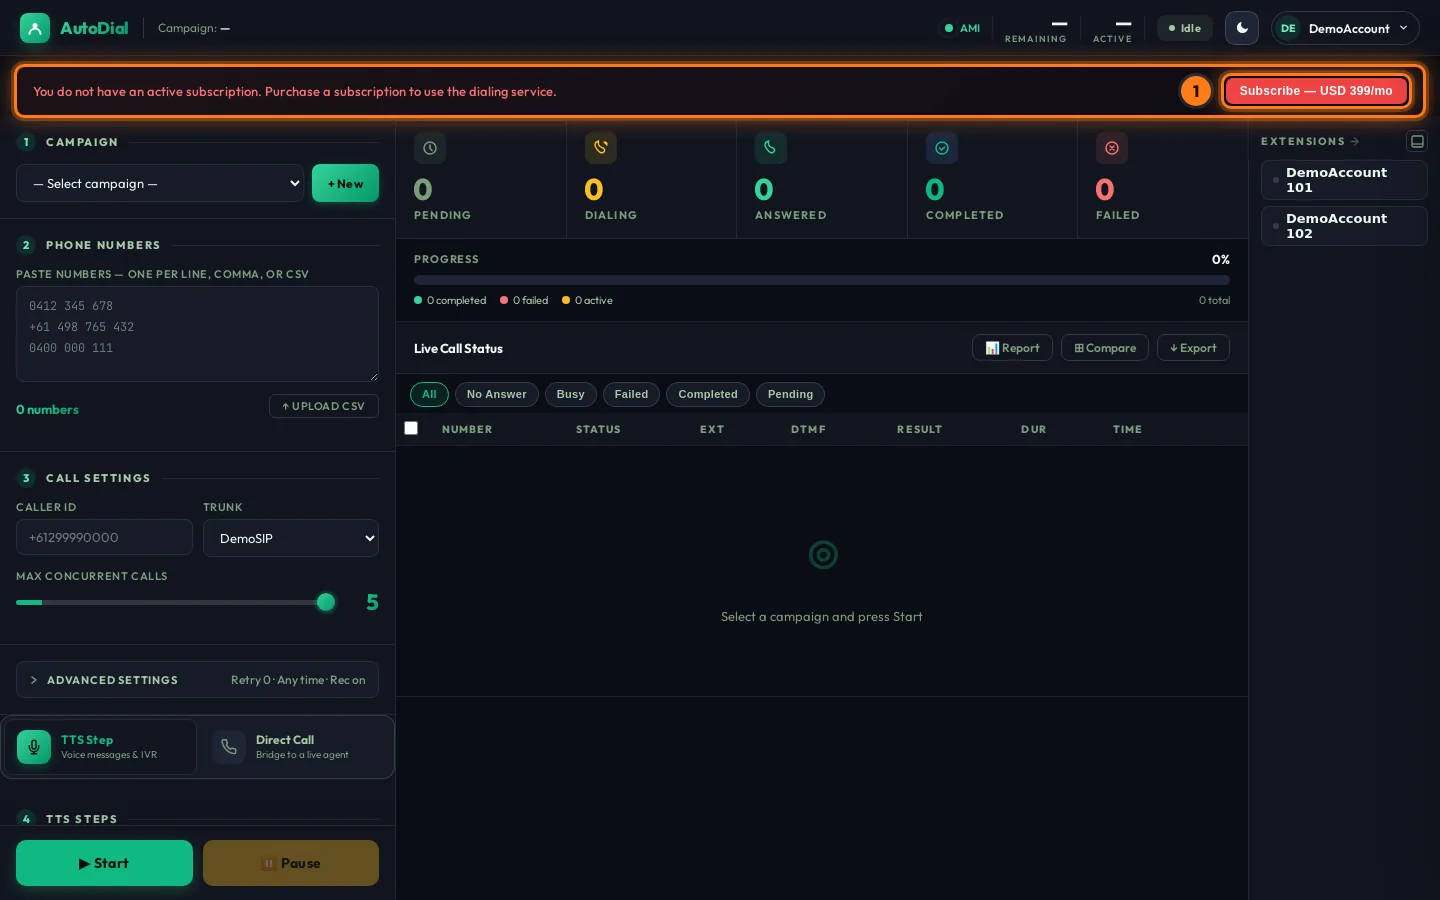The image size is (1440, 900).
Task: Click the Dialing phone icon
Action: (601, 148)
